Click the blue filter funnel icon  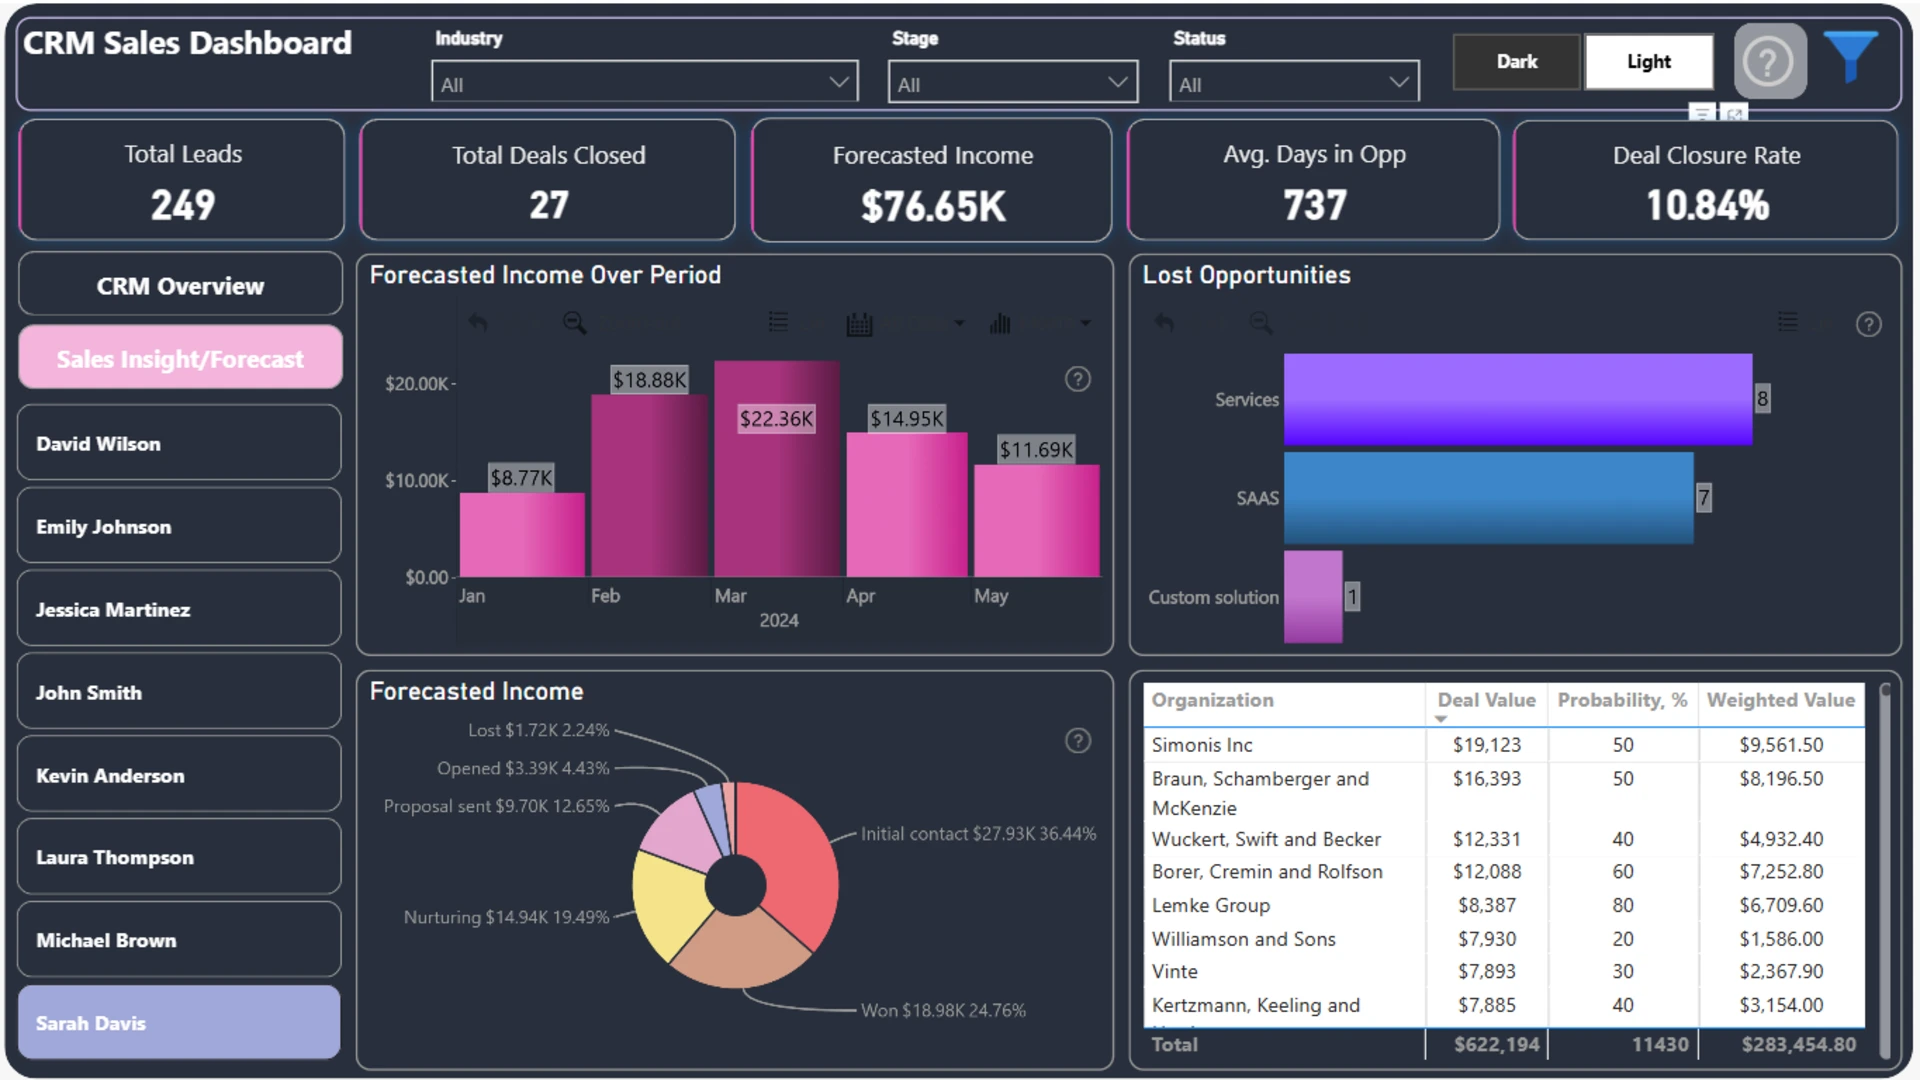1851,56
